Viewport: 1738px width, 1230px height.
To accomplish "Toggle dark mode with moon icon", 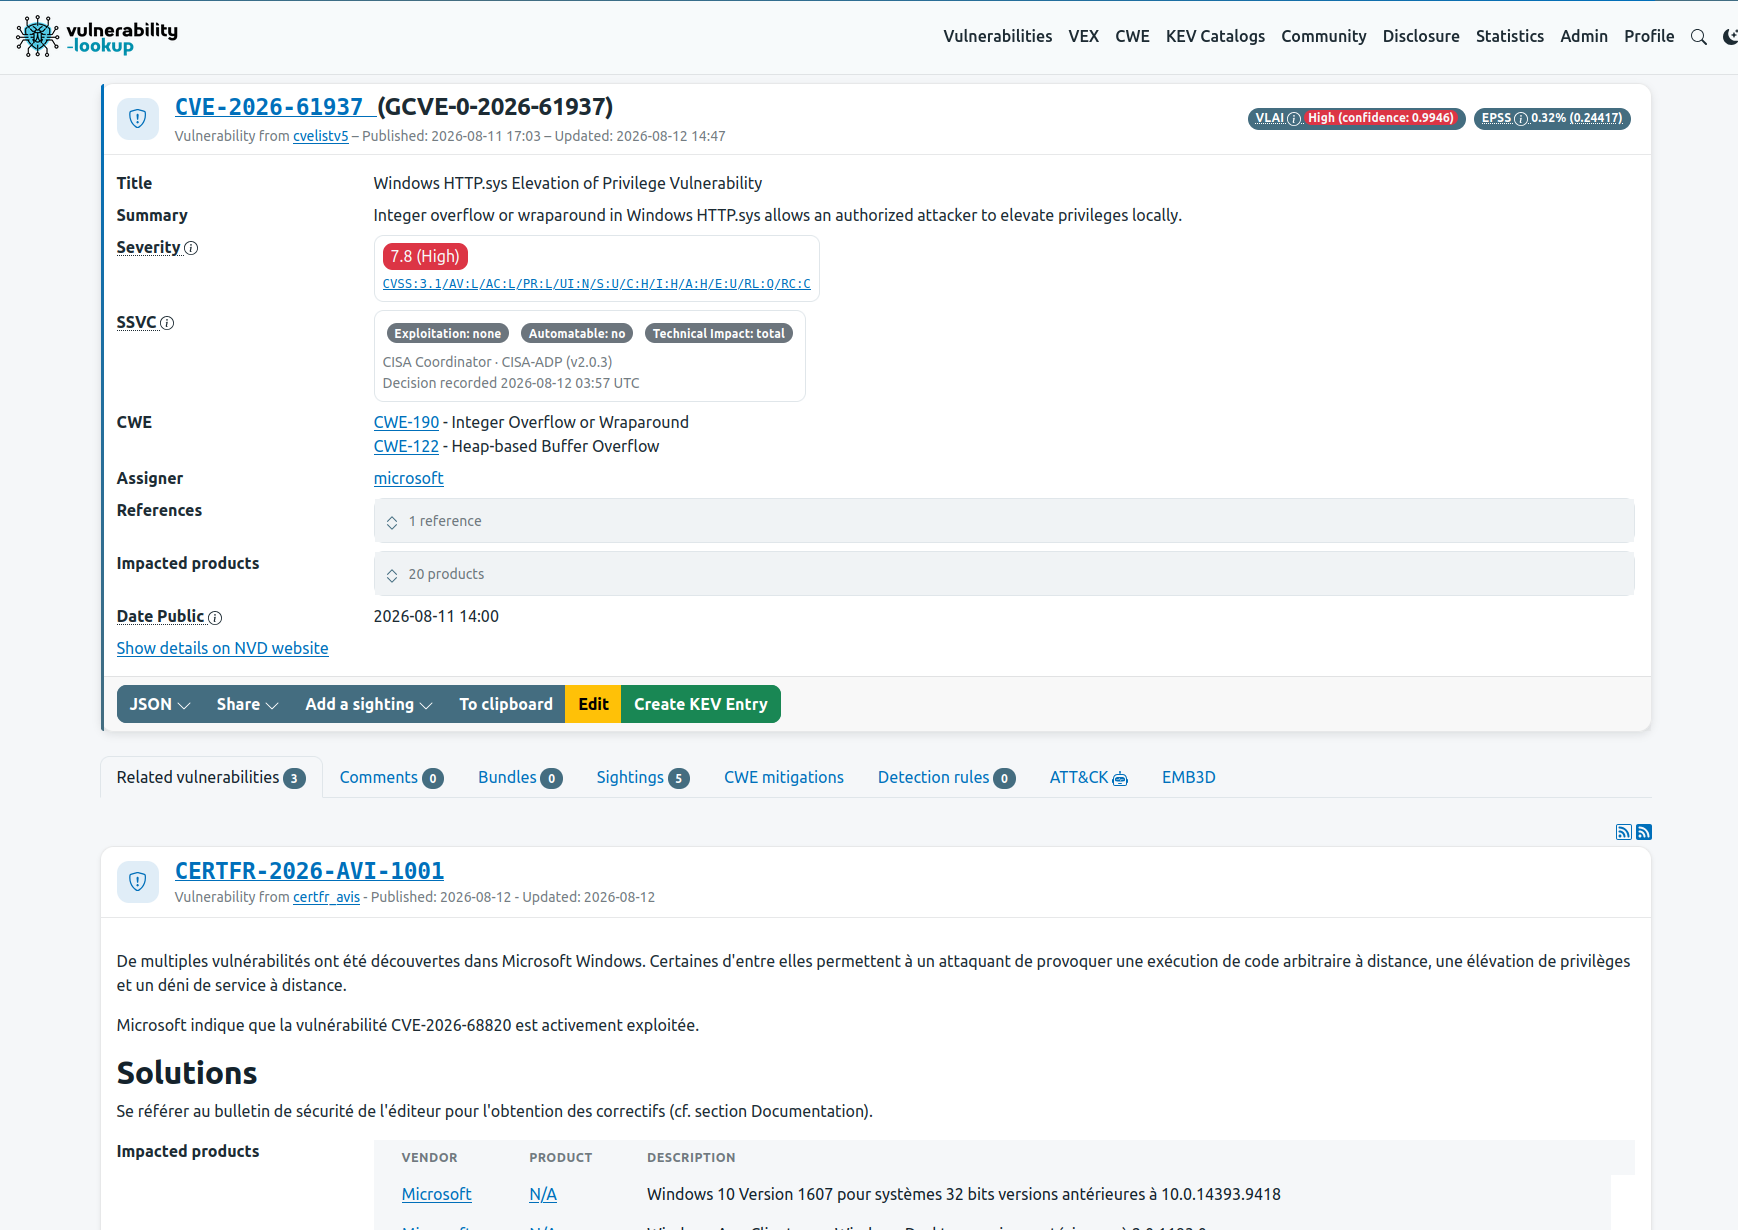I will tap(1730, 37).
